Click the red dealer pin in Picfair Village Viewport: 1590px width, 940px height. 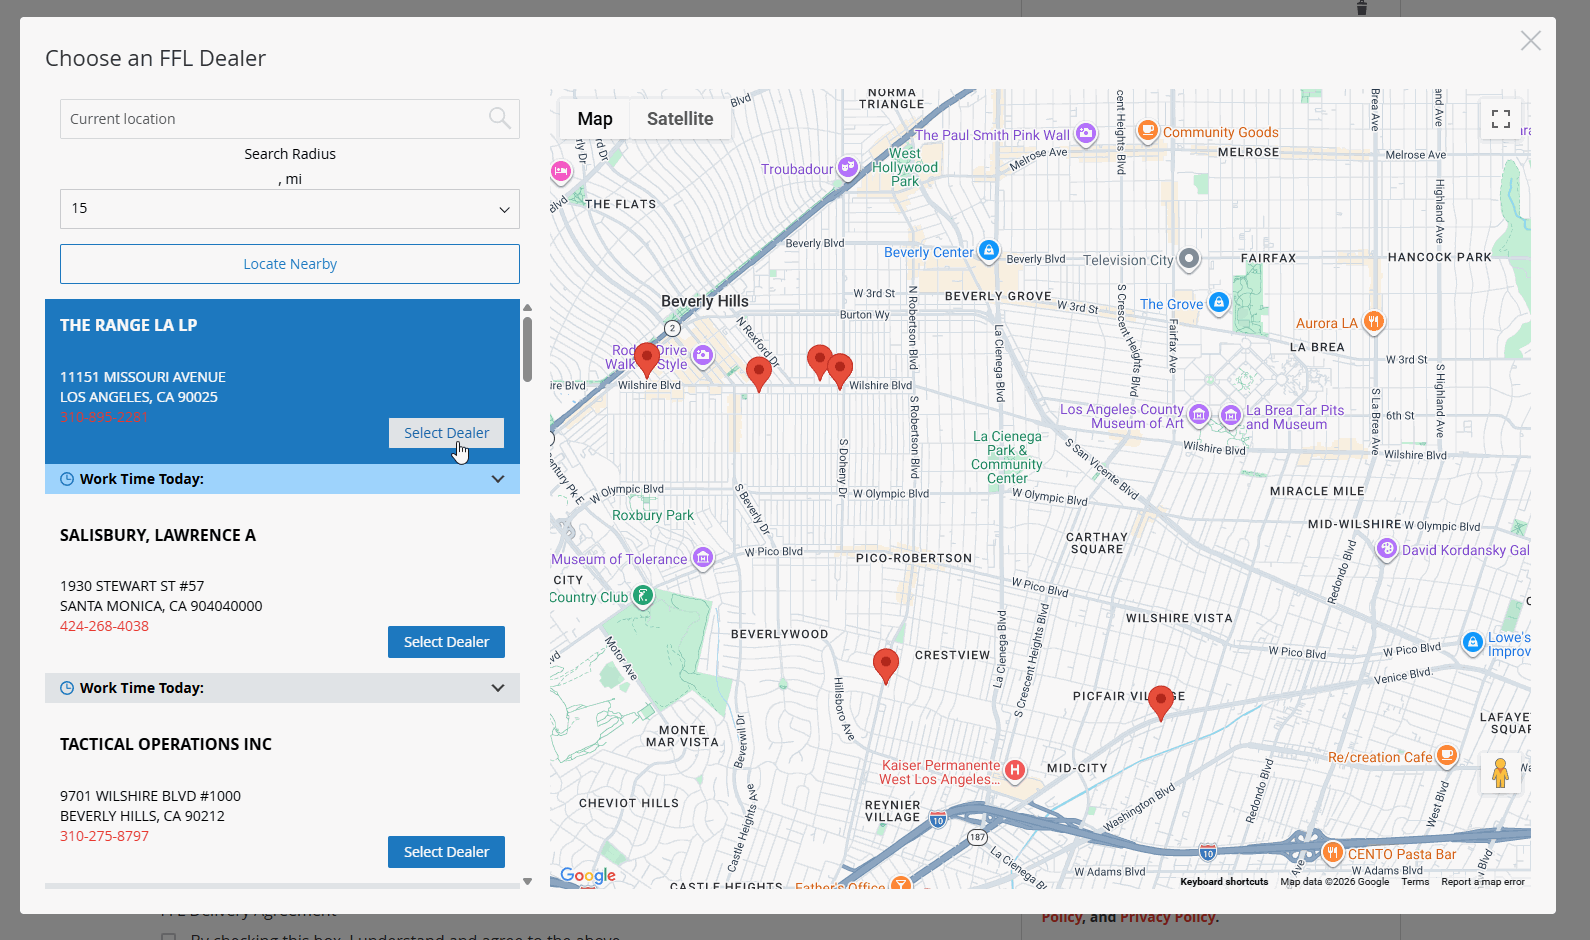(x=1160, y=701)
